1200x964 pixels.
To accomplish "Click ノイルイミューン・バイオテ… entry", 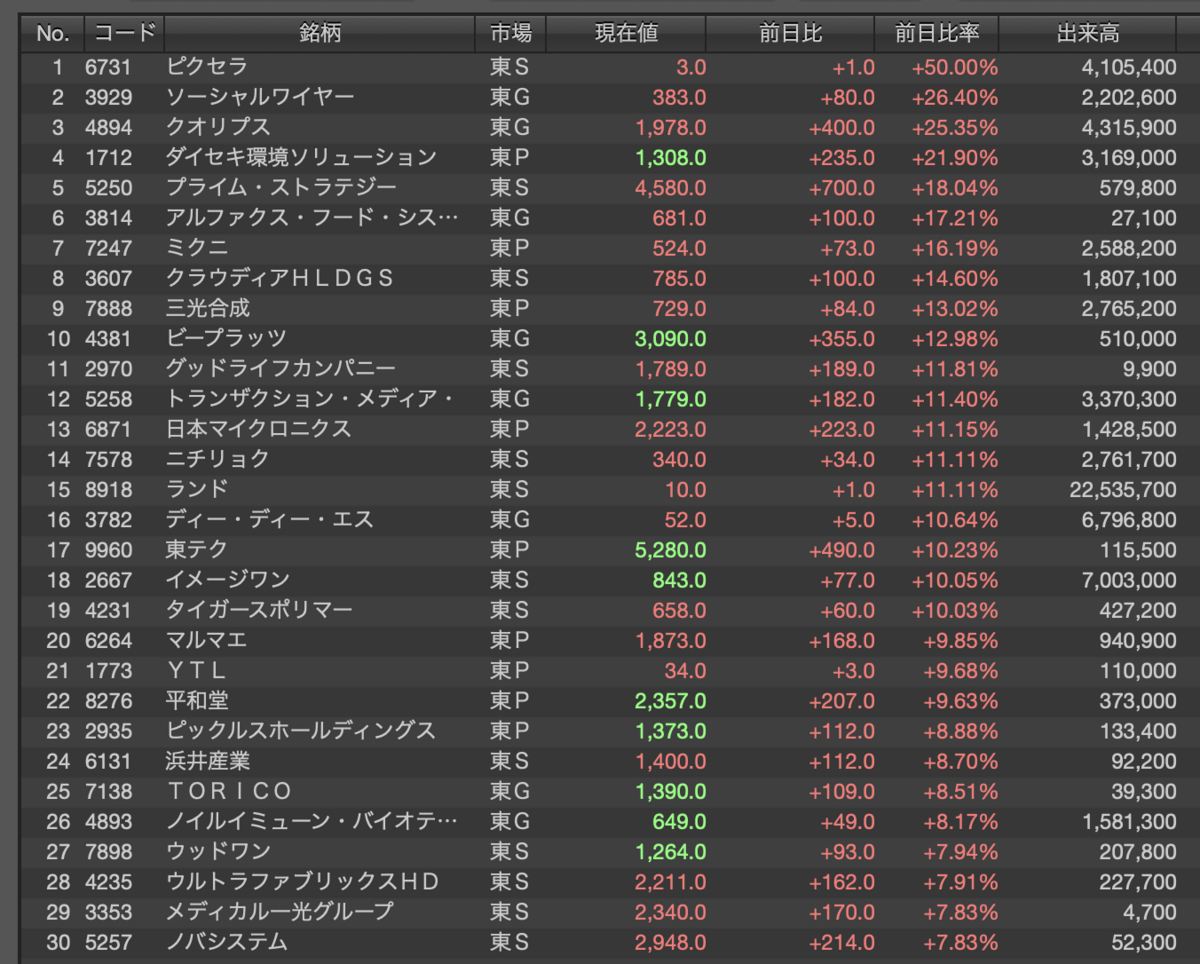I will (x=313, y=820).
